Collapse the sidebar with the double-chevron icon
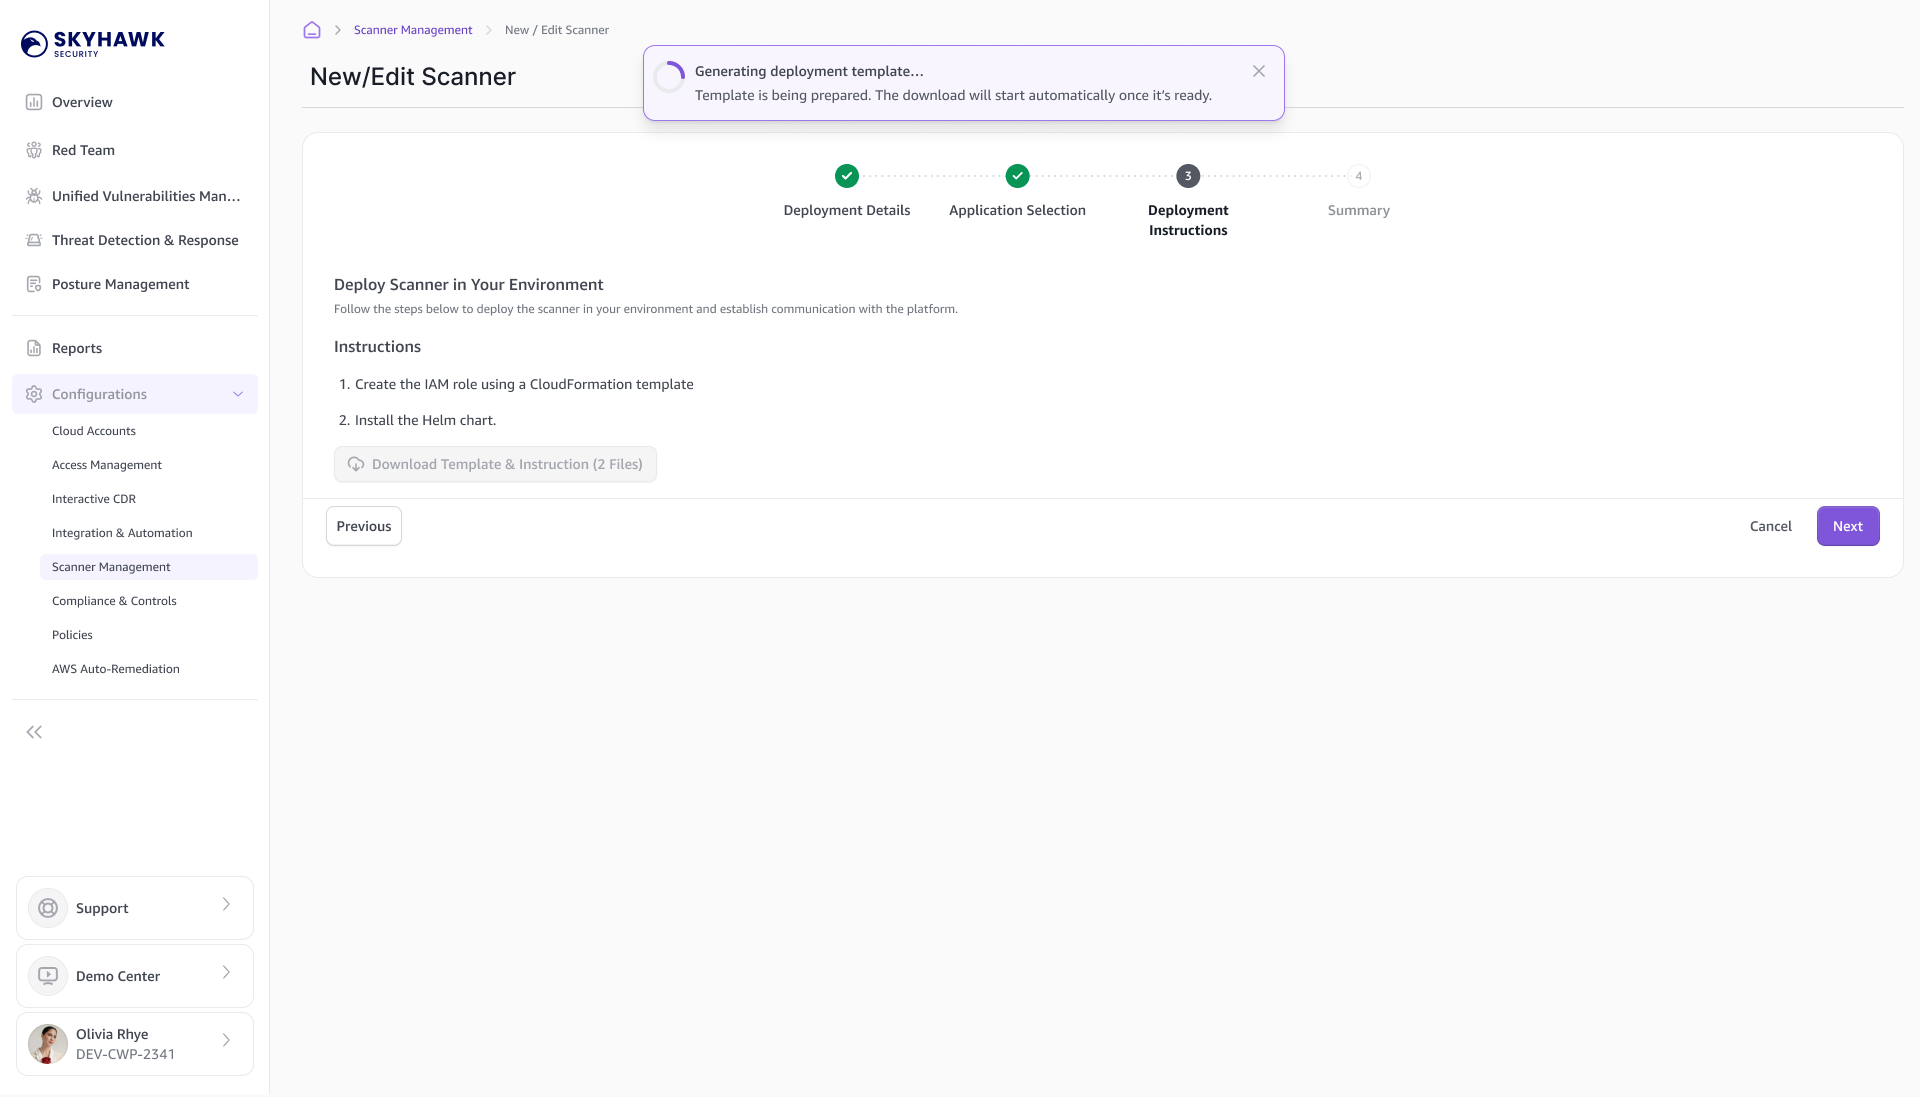 pos(34,732)
